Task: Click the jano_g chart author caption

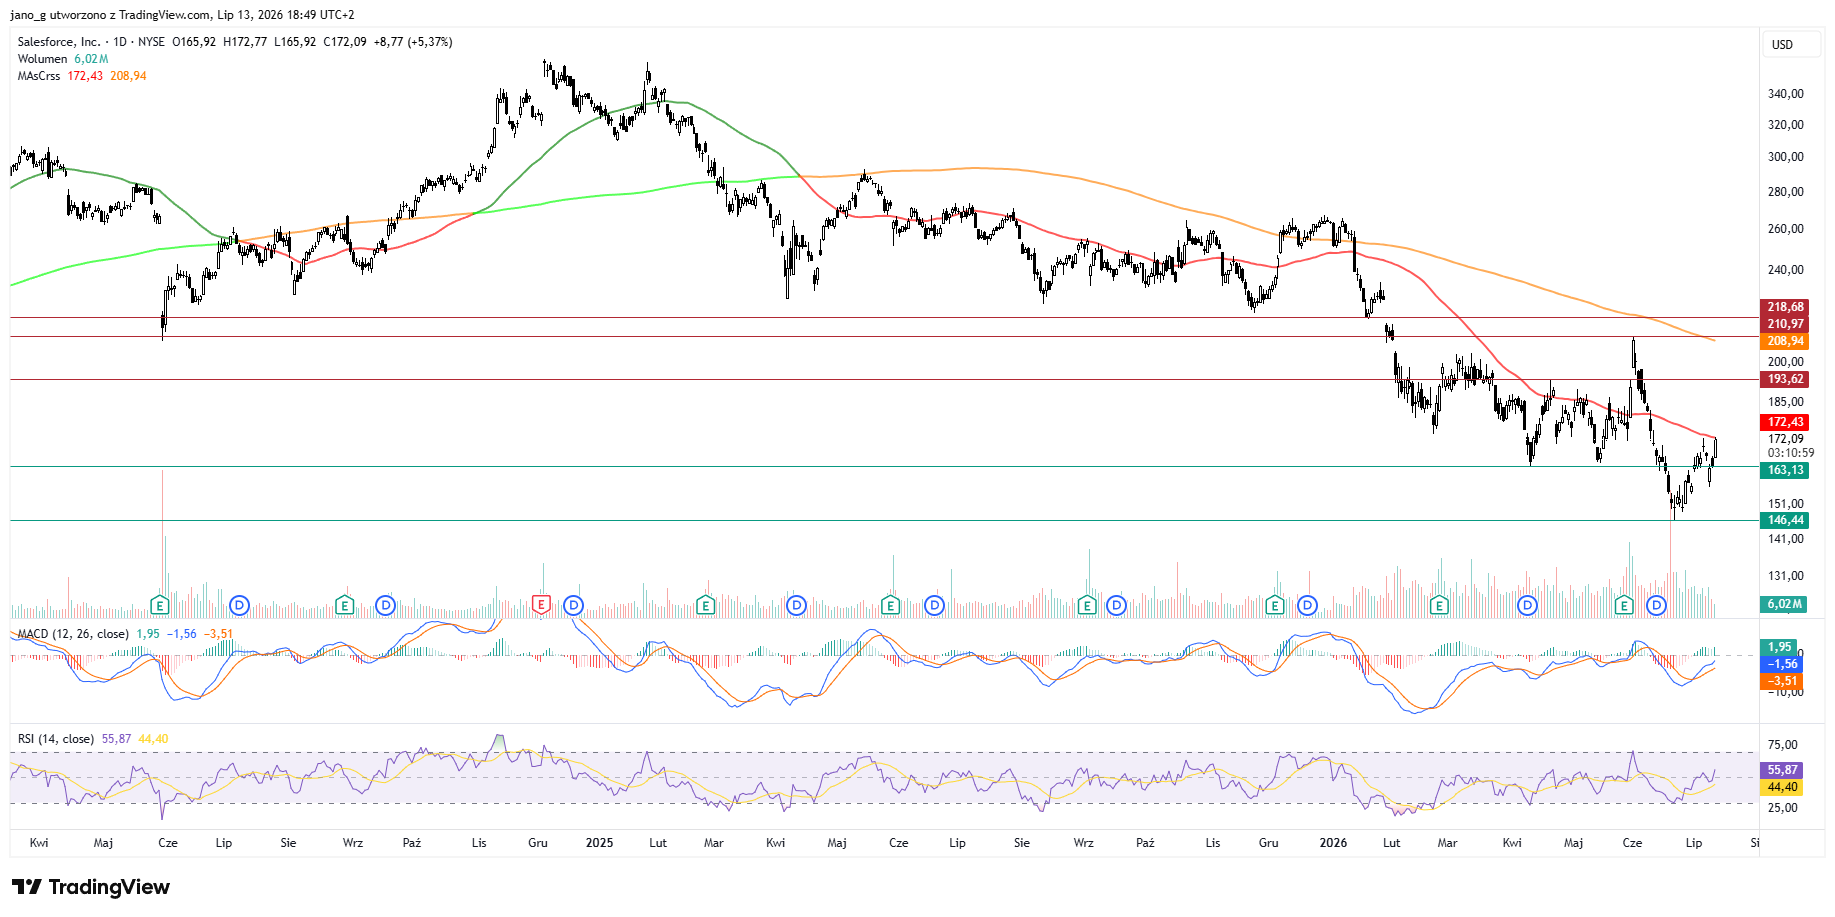Action: point(182,15)
